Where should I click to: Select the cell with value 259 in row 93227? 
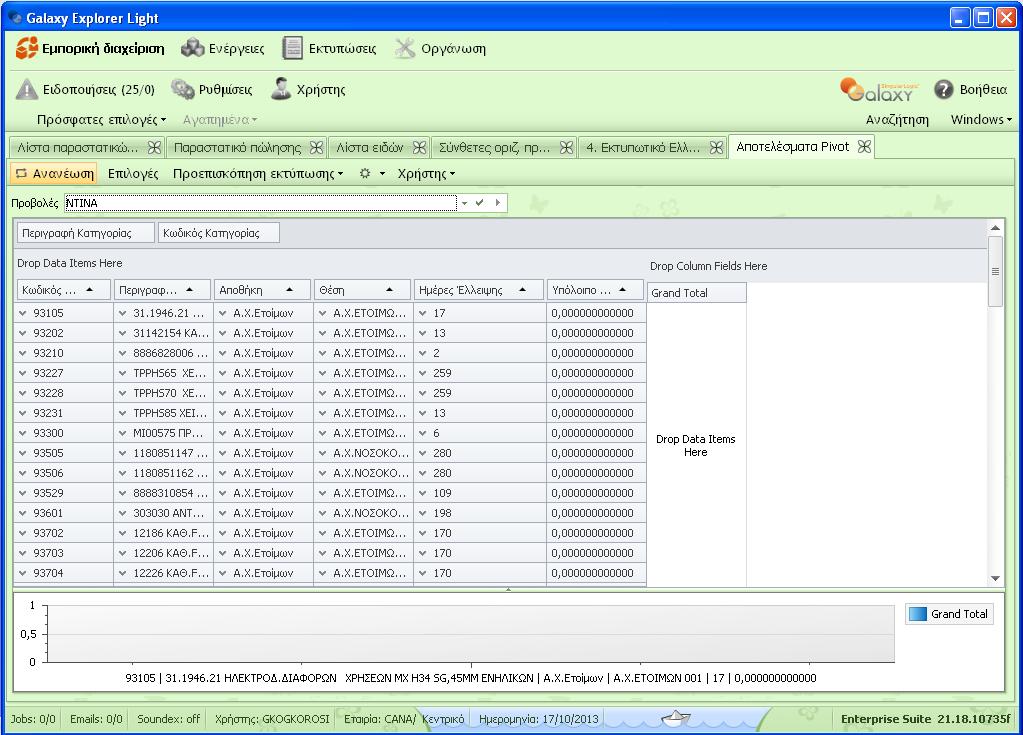pyautogui.click(x=480, y=373)
